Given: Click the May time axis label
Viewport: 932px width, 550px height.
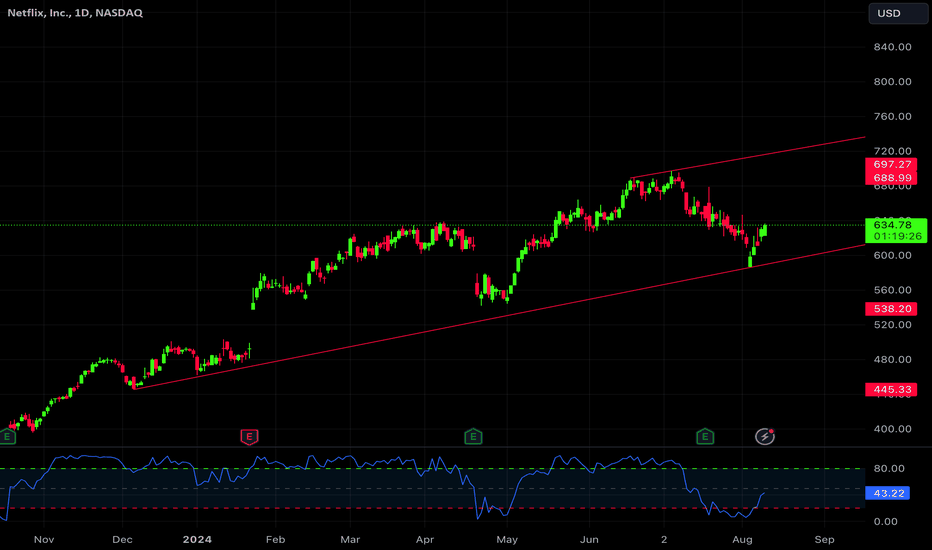Looking at the screenshot, I should tap(507, 539).
